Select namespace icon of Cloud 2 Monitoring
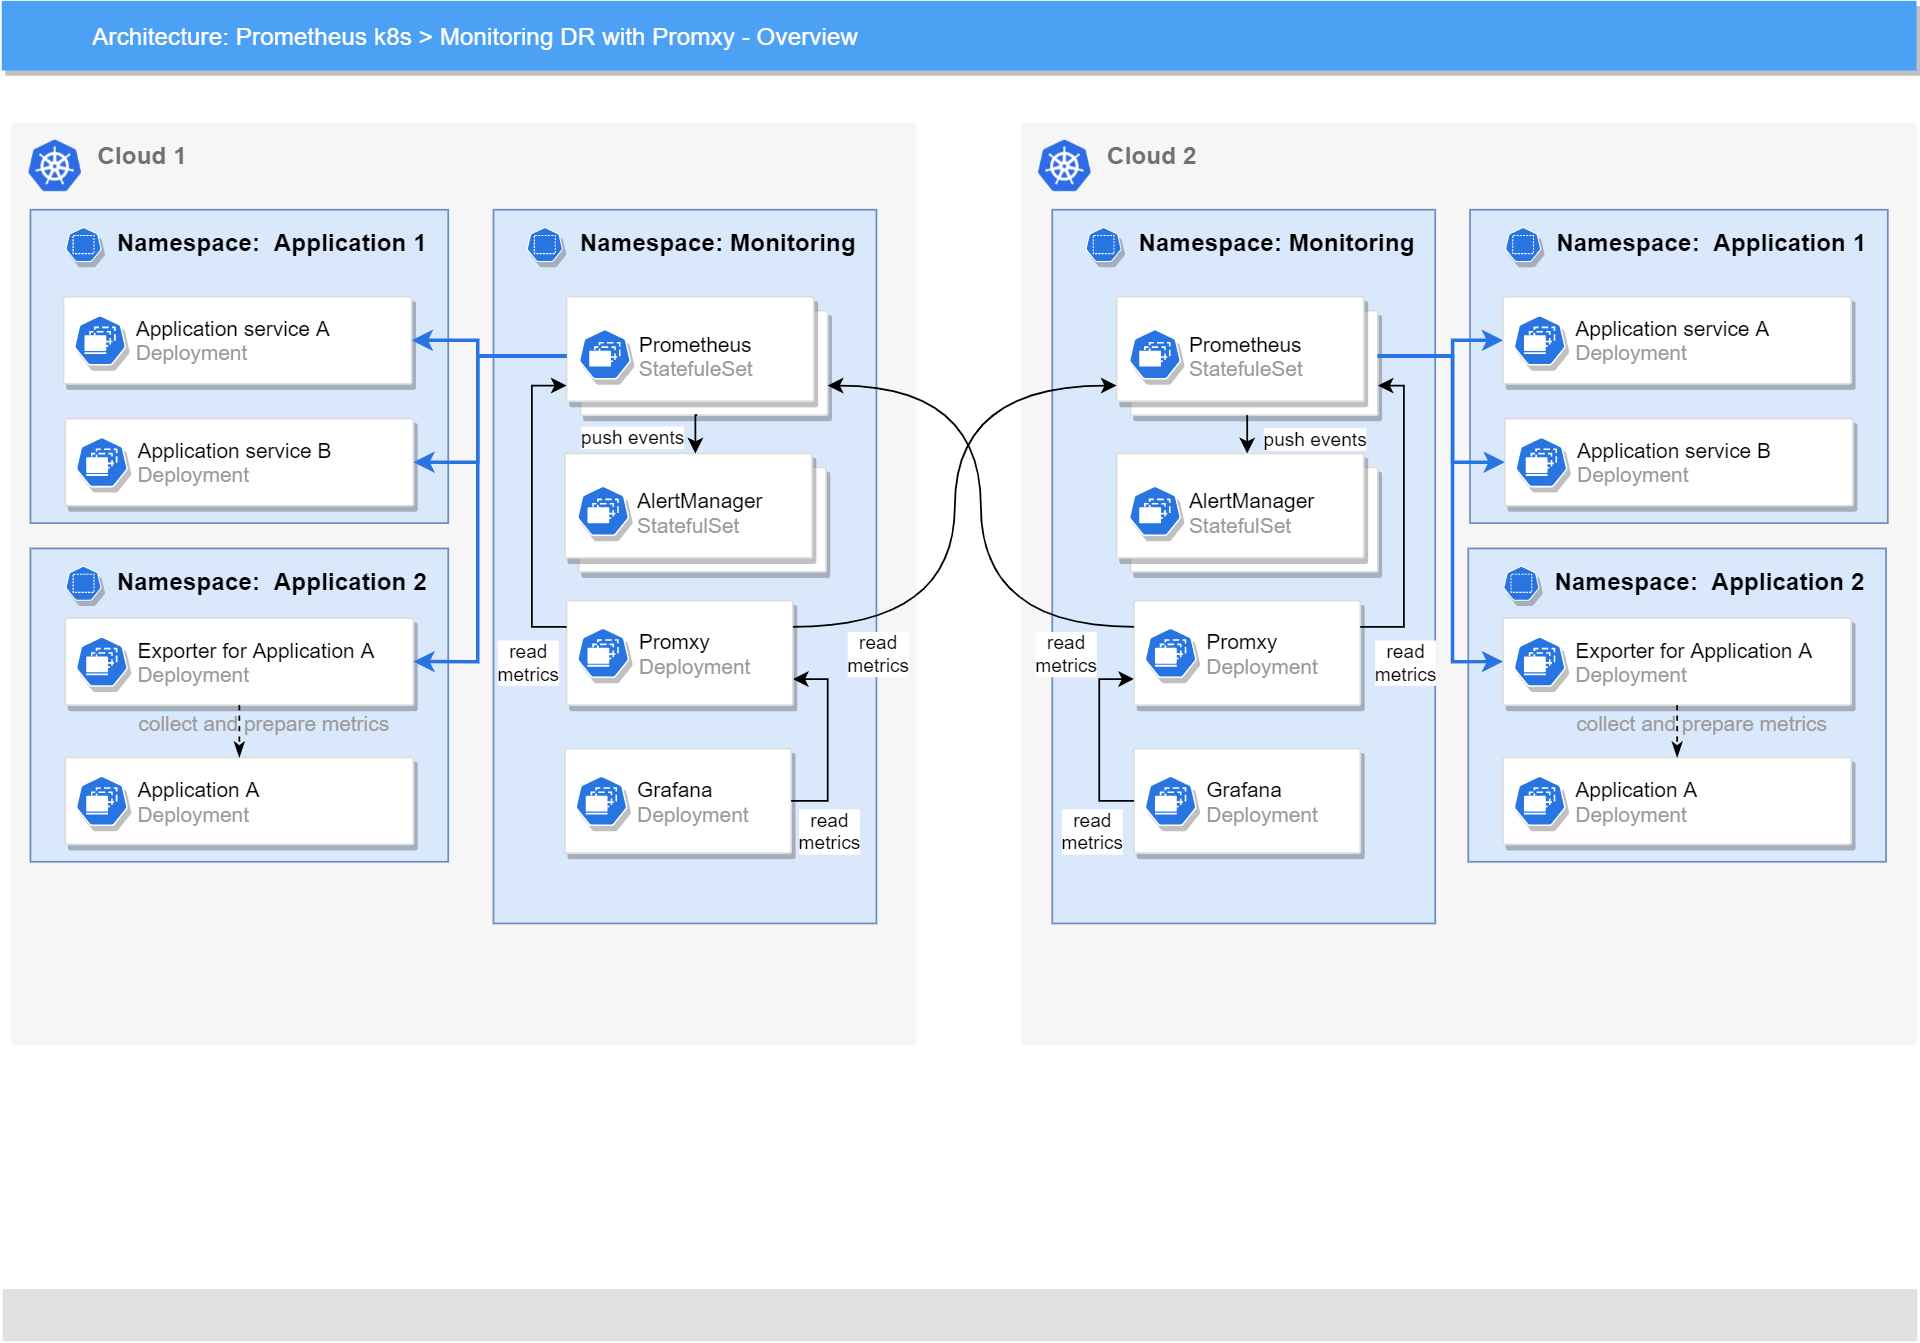1920x1343 pixels. [x=1104, y=245]
